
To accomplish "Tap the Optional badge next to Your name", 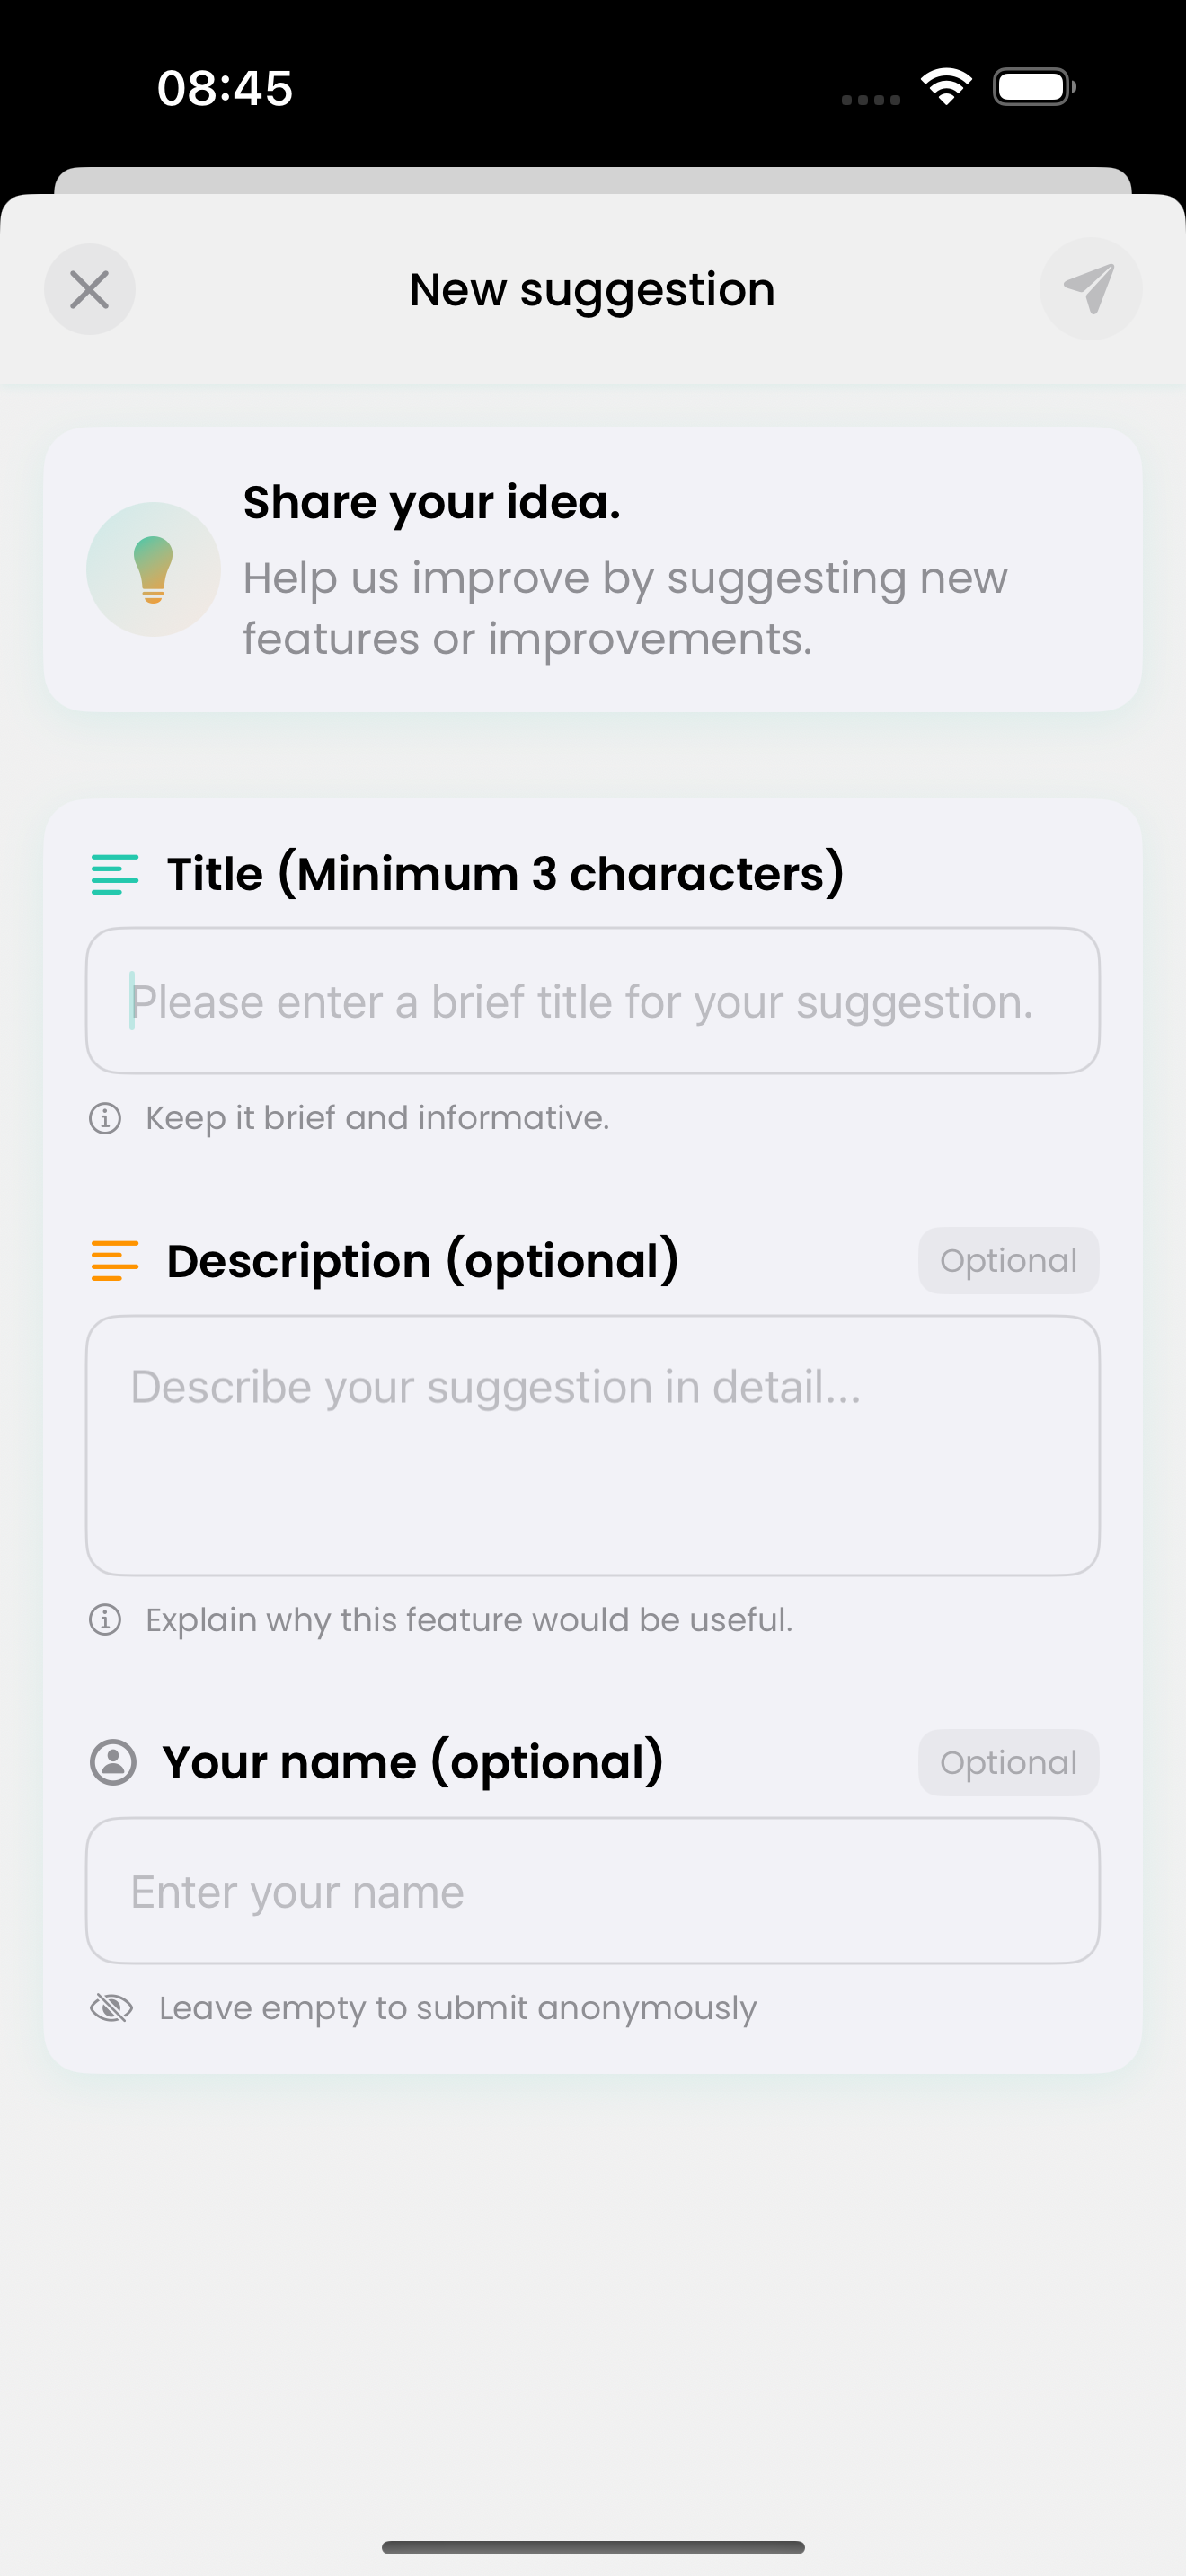I will point(1008,1762).
